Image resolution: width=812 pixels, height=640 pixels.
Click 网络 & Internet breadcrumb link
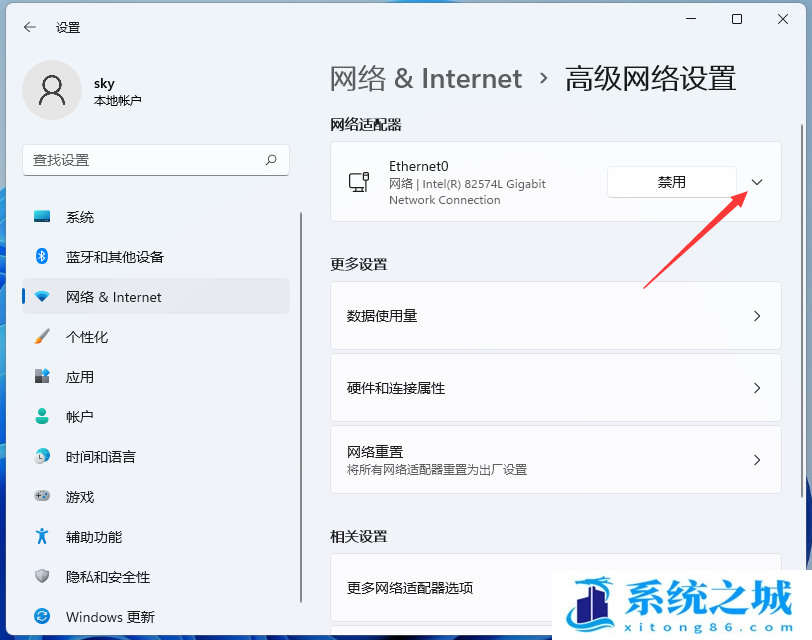426,79
